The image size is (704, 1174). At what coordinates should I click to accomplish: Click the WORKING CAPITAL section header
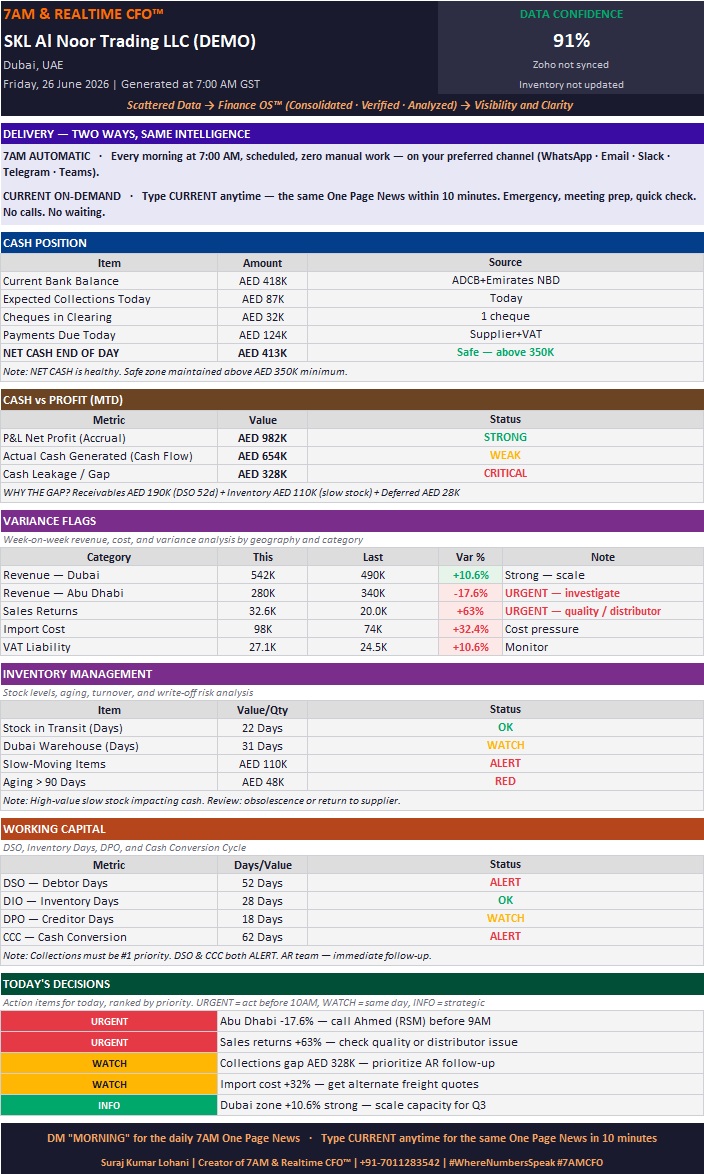pos(352,829)
